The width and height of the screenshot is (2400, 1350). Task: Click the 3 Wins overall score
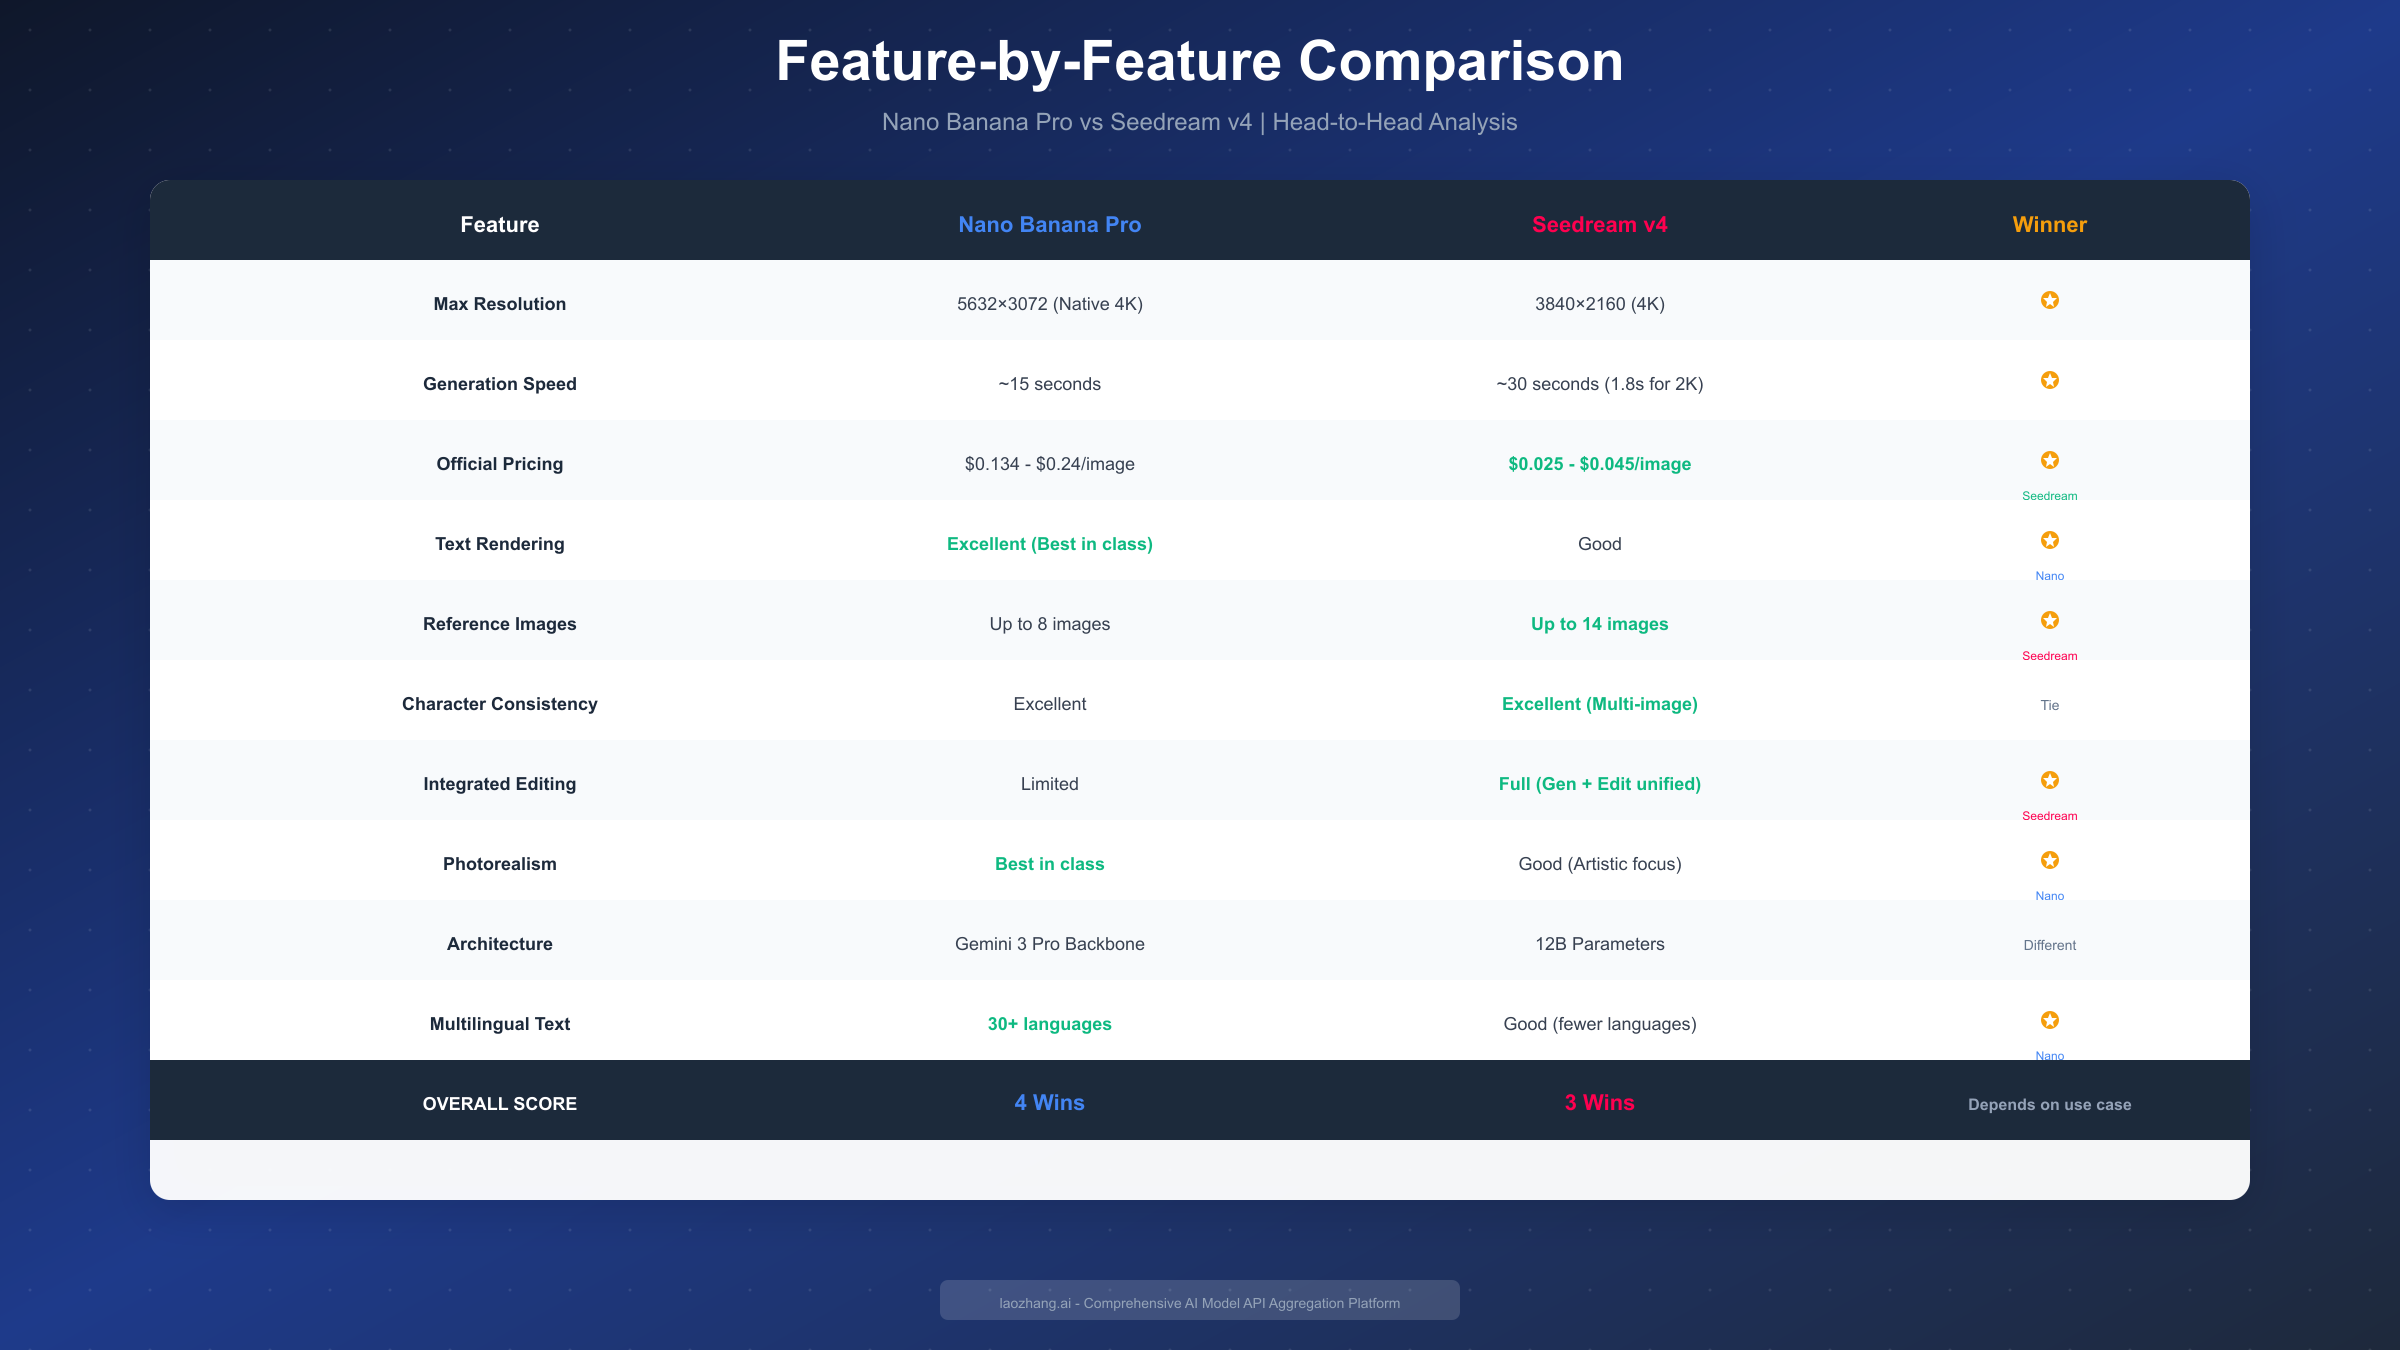[x=1599, y=1103]
